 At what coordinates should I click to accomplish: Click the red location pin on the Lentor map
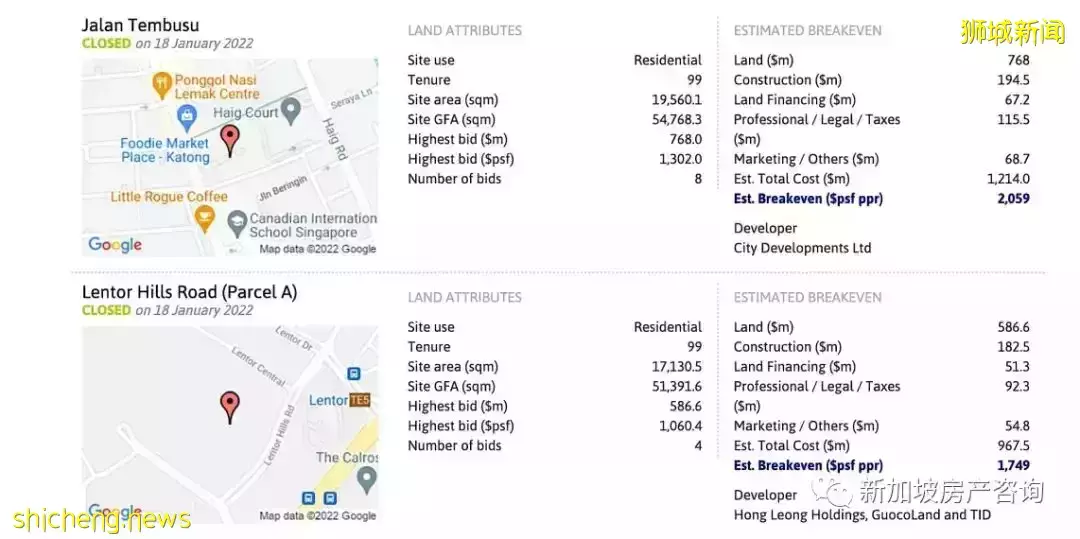click(230, 405)
